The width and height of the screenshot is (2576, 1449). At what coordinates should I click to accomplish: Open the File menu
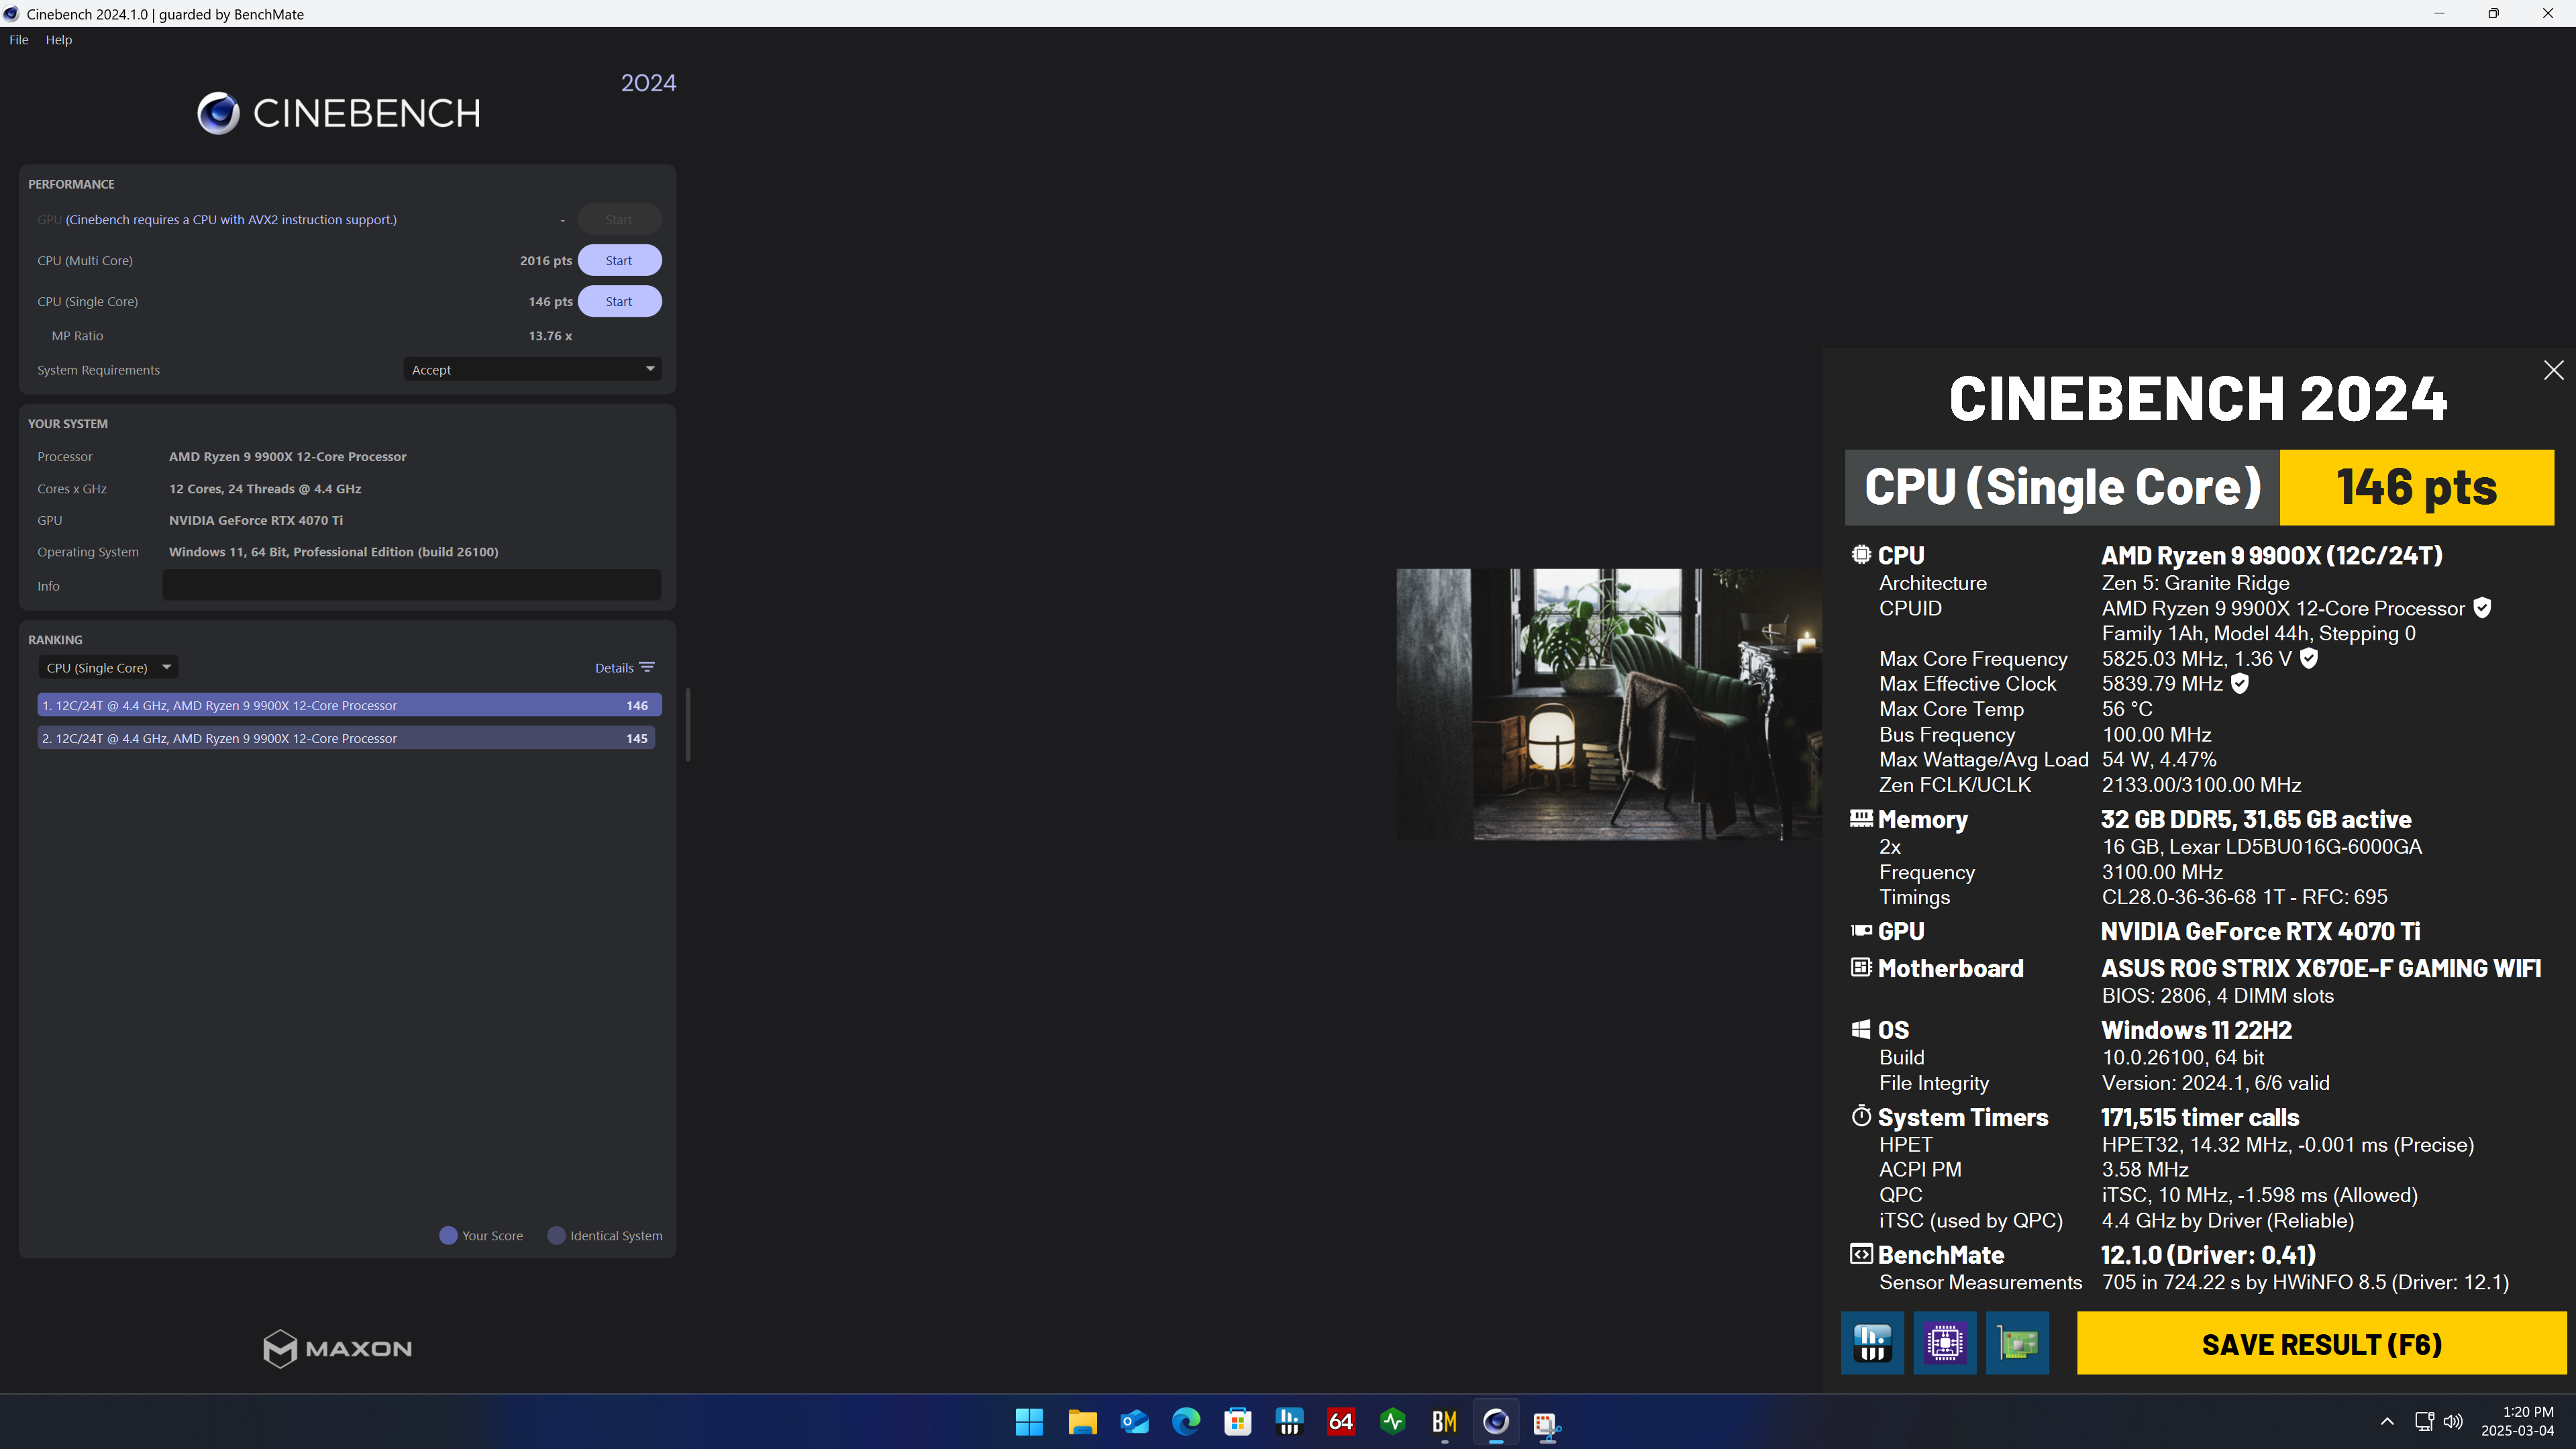[19, 40]
